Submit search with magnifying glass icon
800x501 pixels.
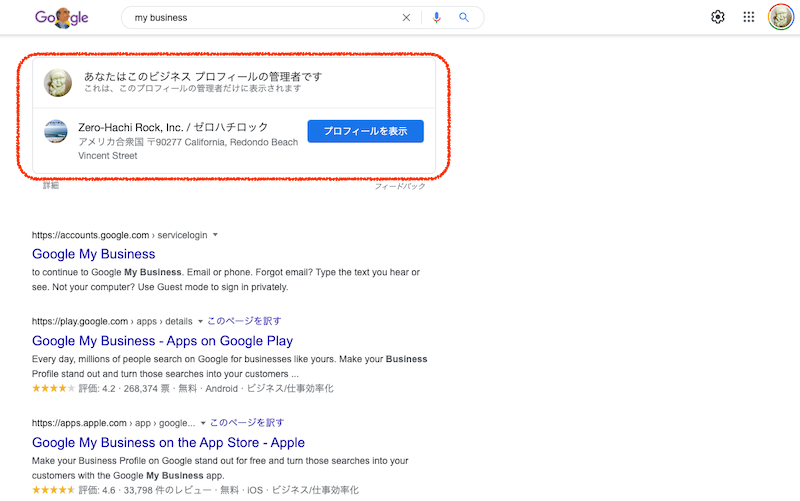coord(464,17)
